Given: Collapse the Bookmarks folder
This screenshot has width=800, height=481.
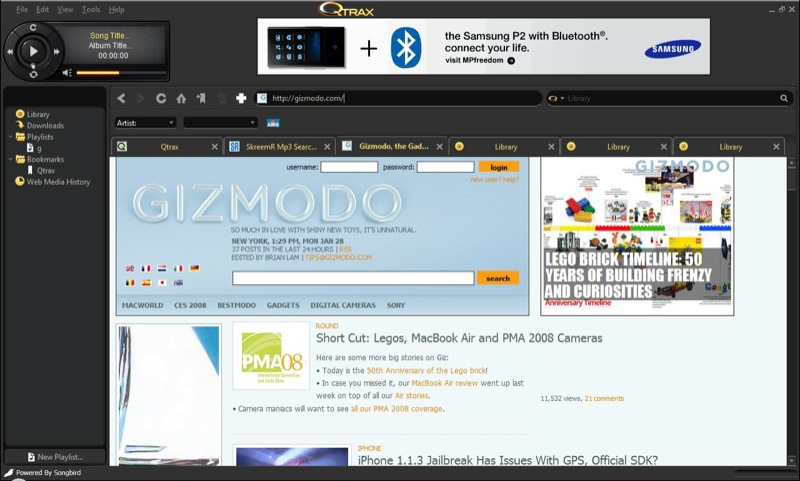Looking at the screenshot, I should click(x=11, y=159).
